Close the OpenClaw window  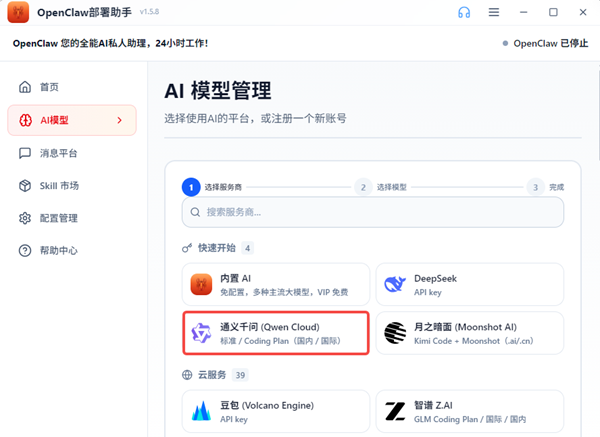583,12
